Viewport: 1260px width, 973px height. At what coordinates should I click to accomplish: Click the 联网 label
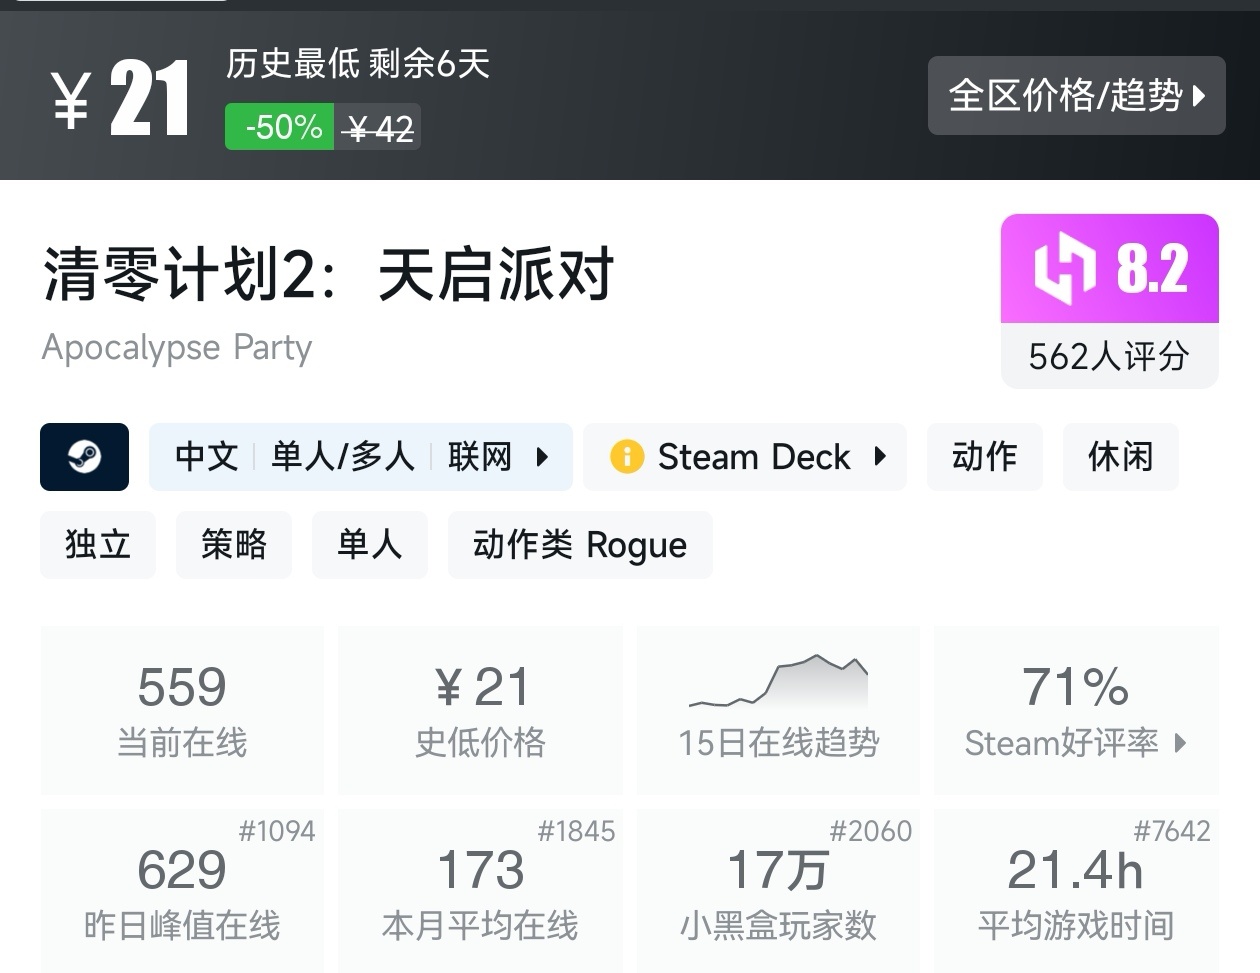480,457
